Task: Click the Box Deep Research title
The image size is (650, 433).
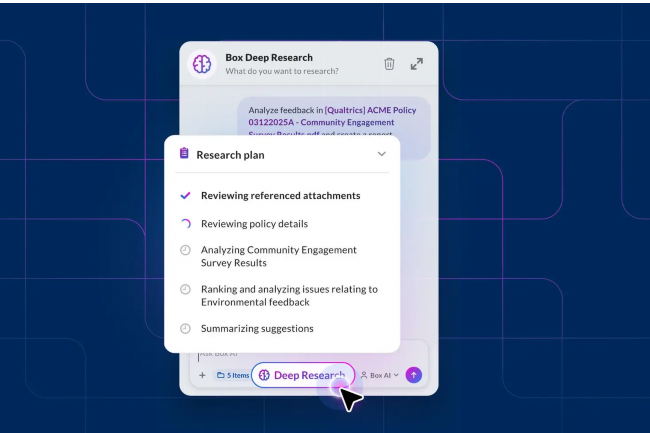Action: pyautogui.click(x=269, y=58)
